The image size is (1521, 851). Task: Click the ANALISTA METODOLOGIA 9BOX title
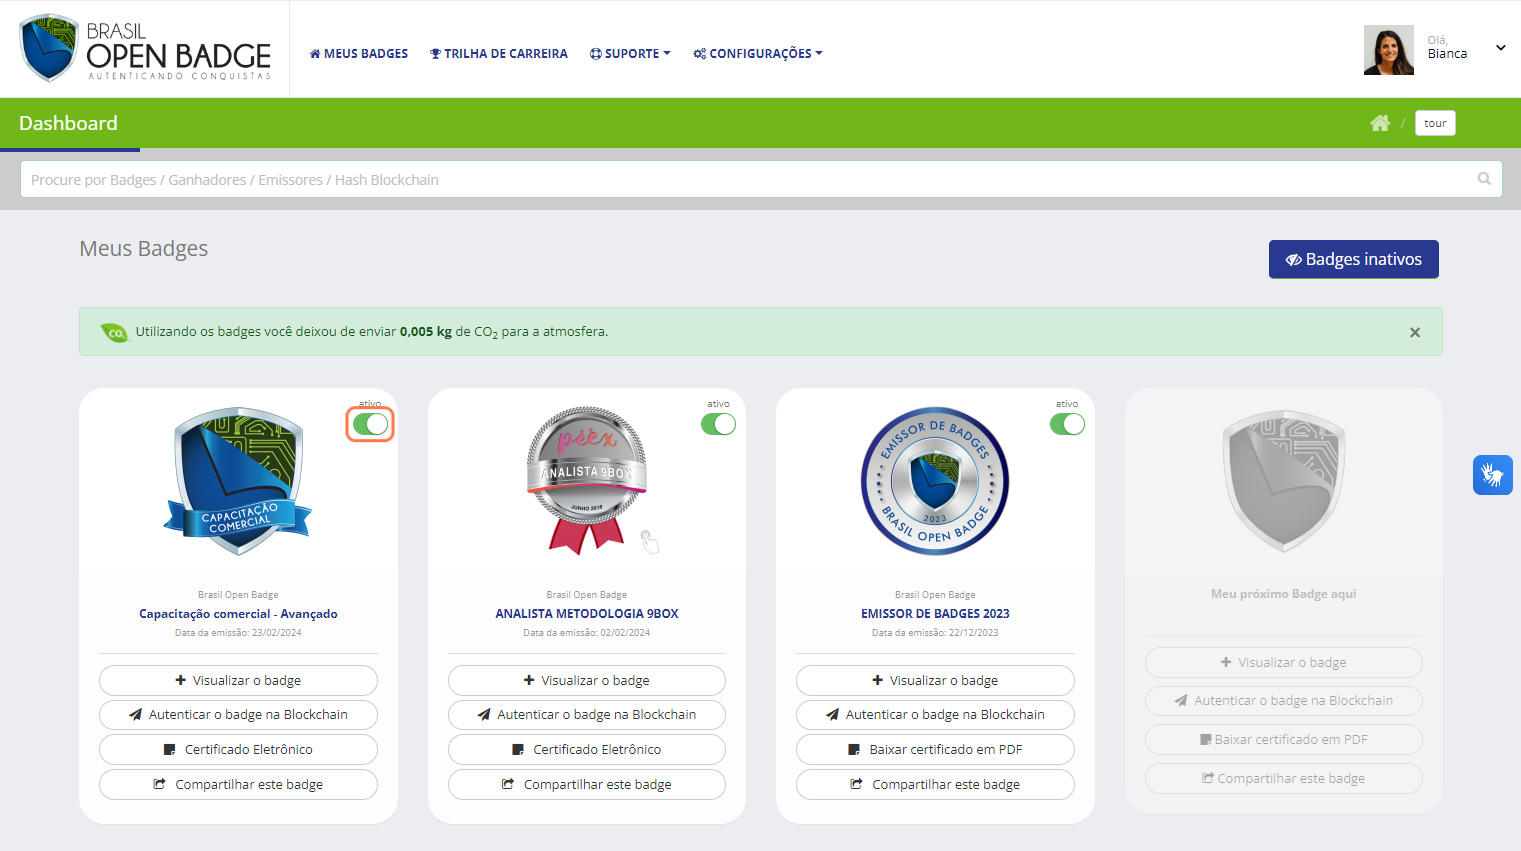(587, 614)
